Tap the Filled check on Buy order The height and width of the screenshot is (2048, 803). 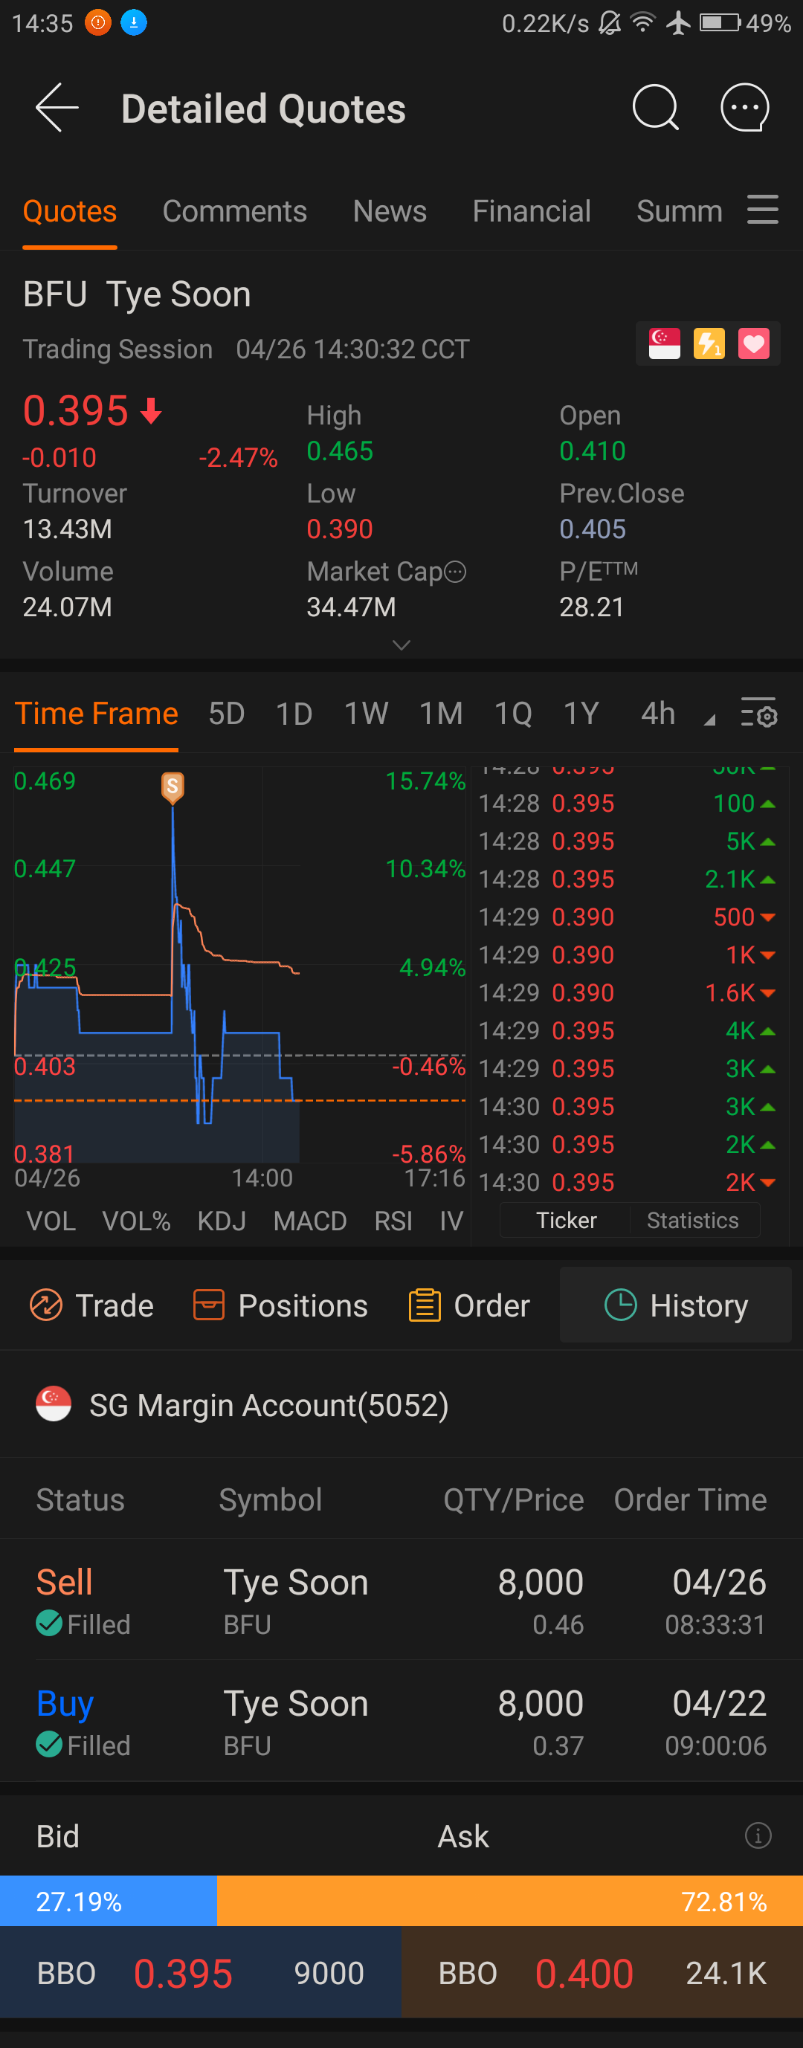[x=49, y=1744]
